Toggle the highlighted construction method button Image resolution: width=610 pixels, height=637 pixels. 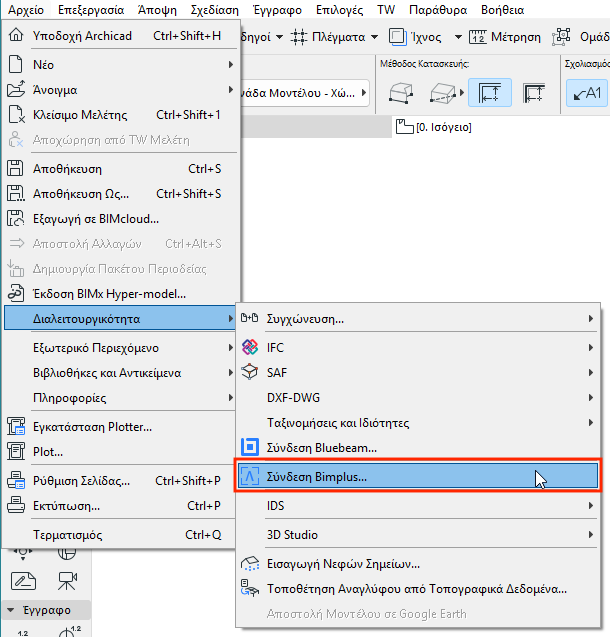[490, 93]
